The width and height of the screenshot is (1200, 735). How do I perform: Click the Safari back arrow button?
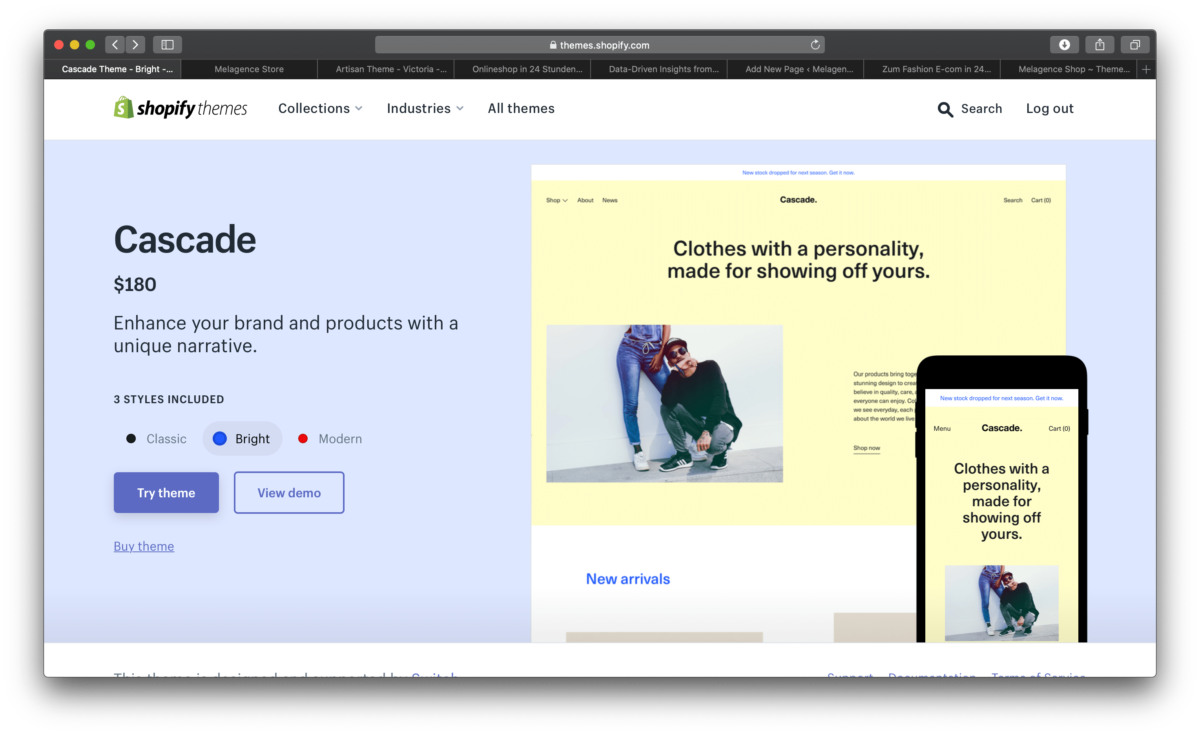point(115,45)
